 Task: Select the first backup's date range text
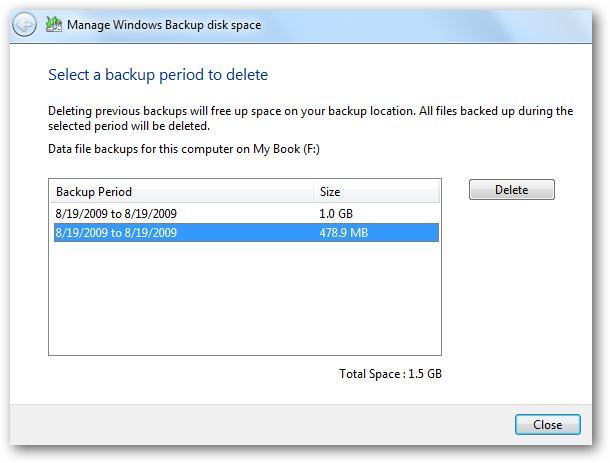(x=117, y=213)
